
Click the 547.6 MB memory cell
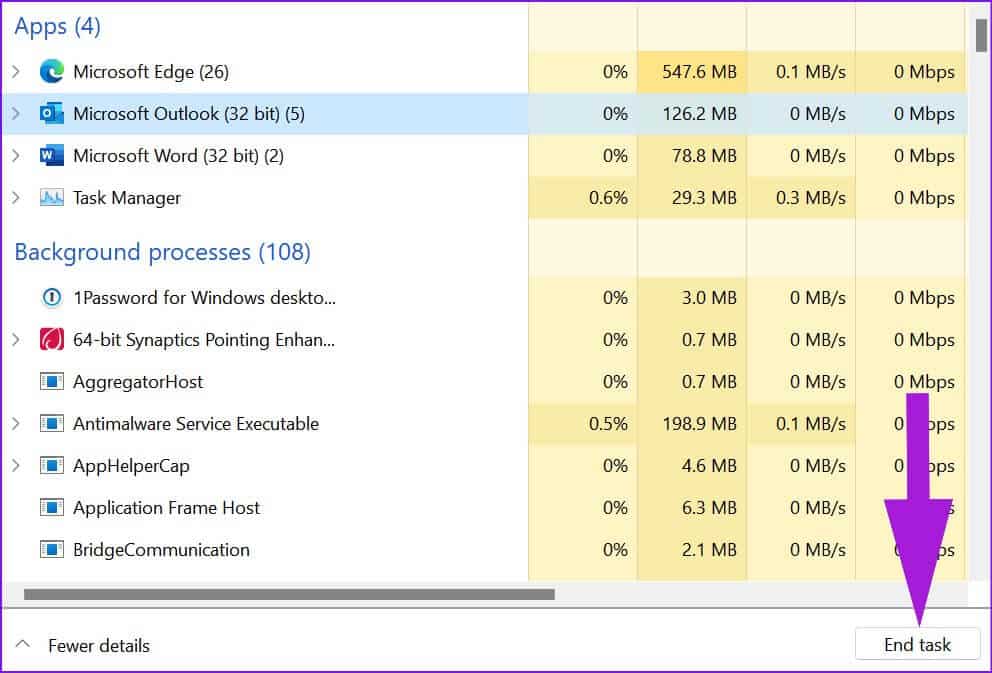pyautogui.click(x=692, y=72)
